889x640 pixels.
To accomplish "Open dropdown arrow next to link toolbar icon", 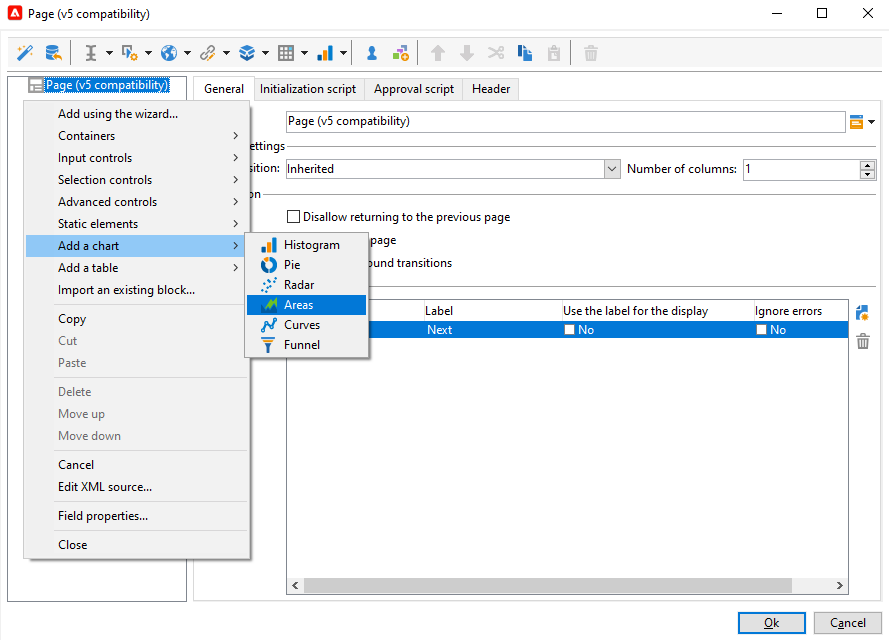I will click(x=226, y=53).
